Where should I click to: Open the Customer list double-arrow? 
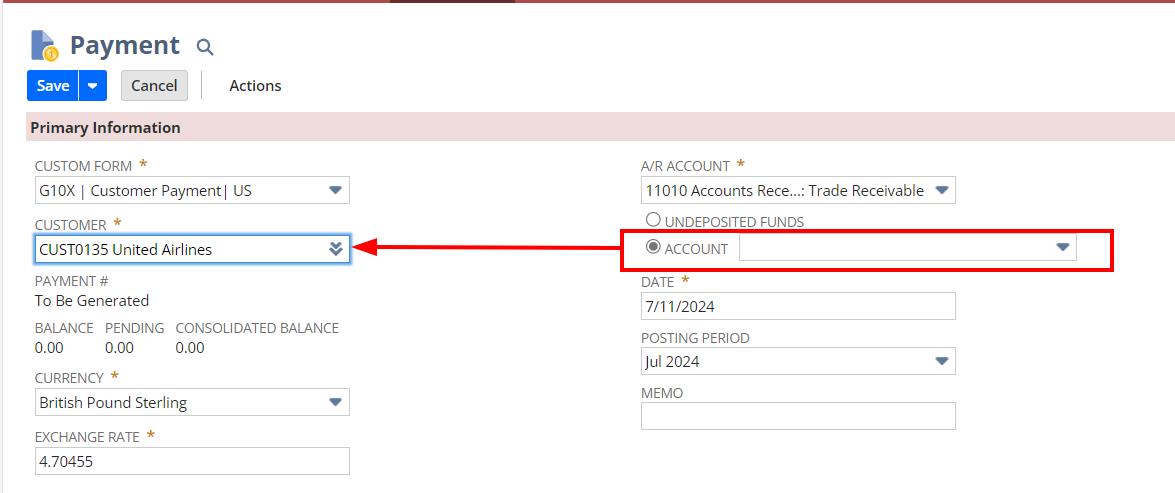[x=336, y=249]
